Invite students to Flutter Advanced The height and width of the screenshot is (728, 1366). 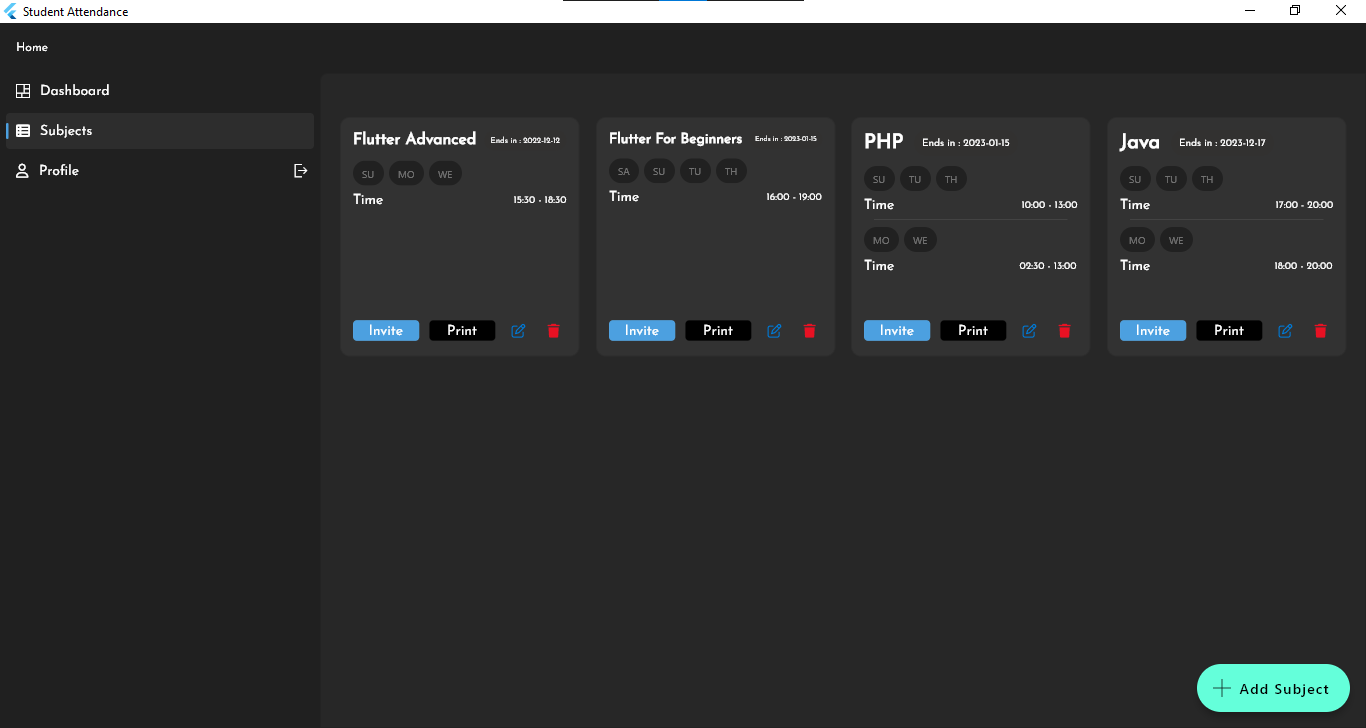(385, 330)
